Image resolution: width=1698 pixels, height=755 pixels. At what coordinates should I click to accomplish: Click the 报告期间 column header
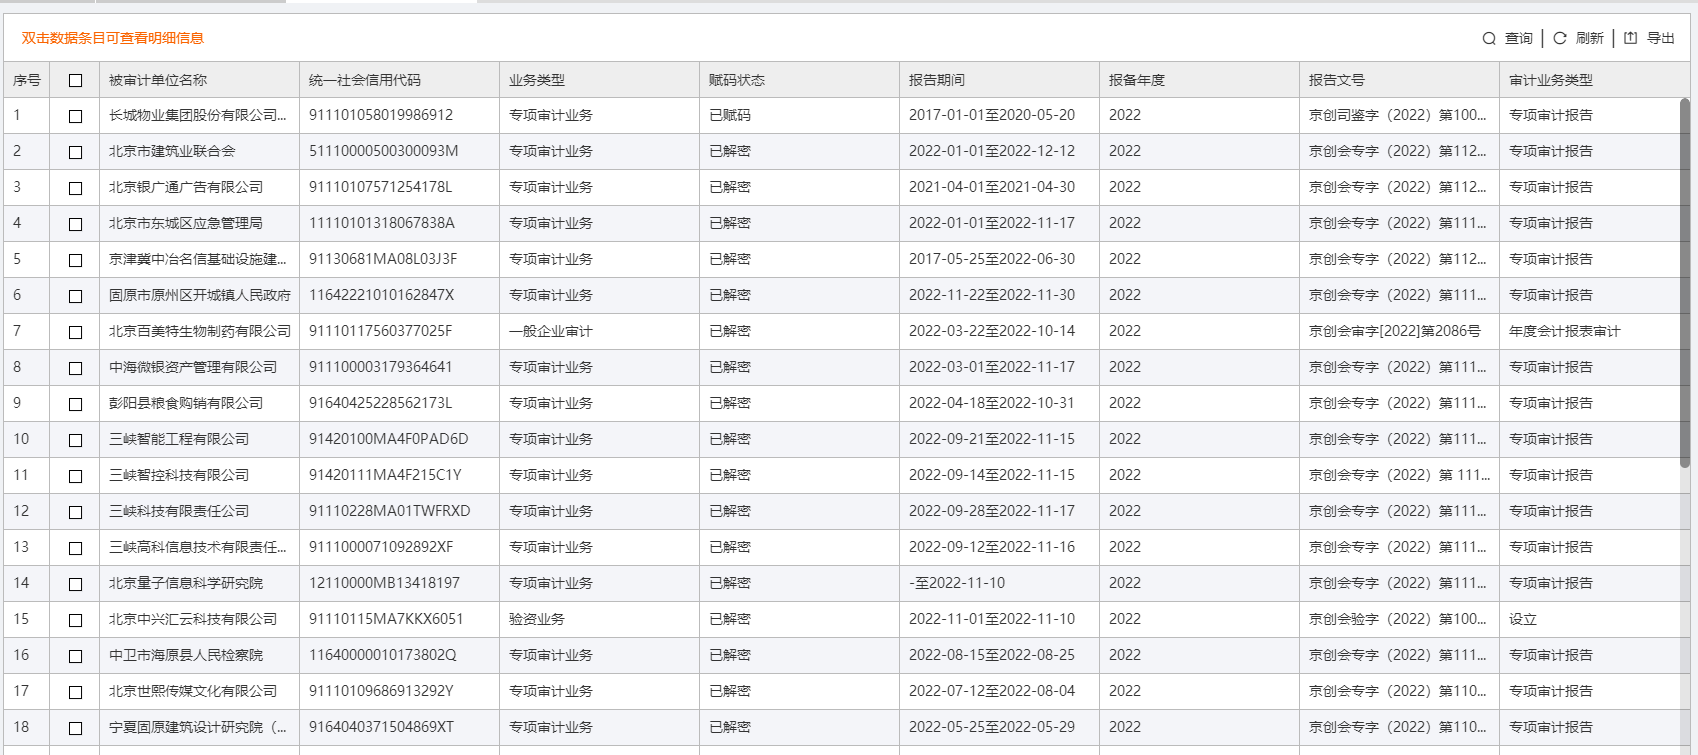(x=937, y=80)
